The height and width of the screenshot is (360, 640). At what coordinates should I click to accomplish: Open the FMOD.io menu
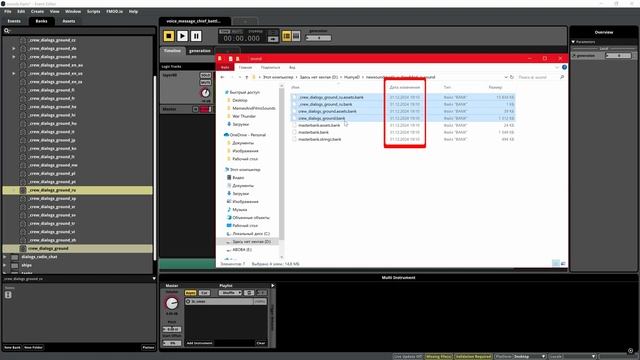115,11
